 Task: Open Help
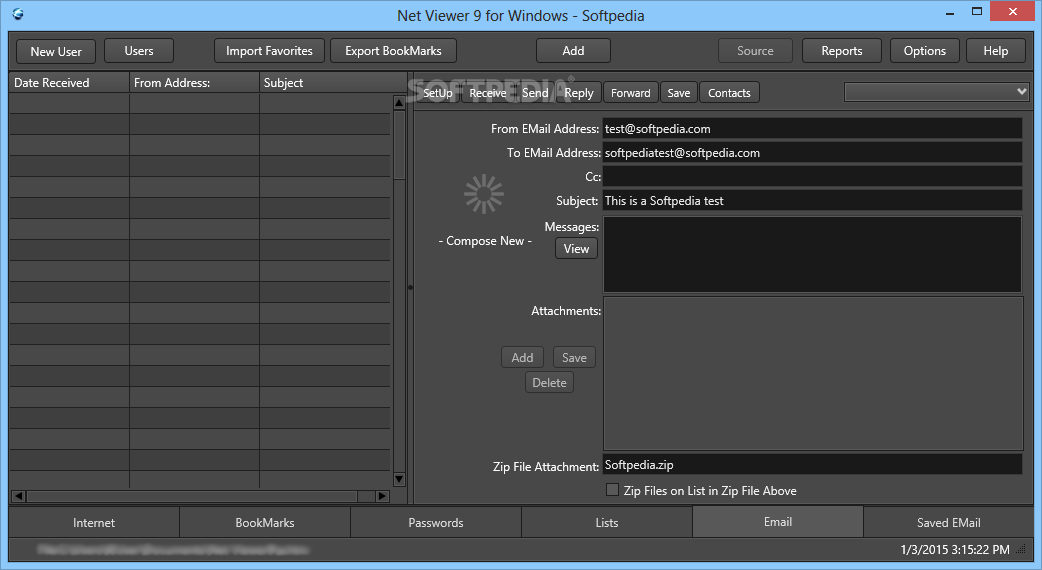[x=995, y=50]
